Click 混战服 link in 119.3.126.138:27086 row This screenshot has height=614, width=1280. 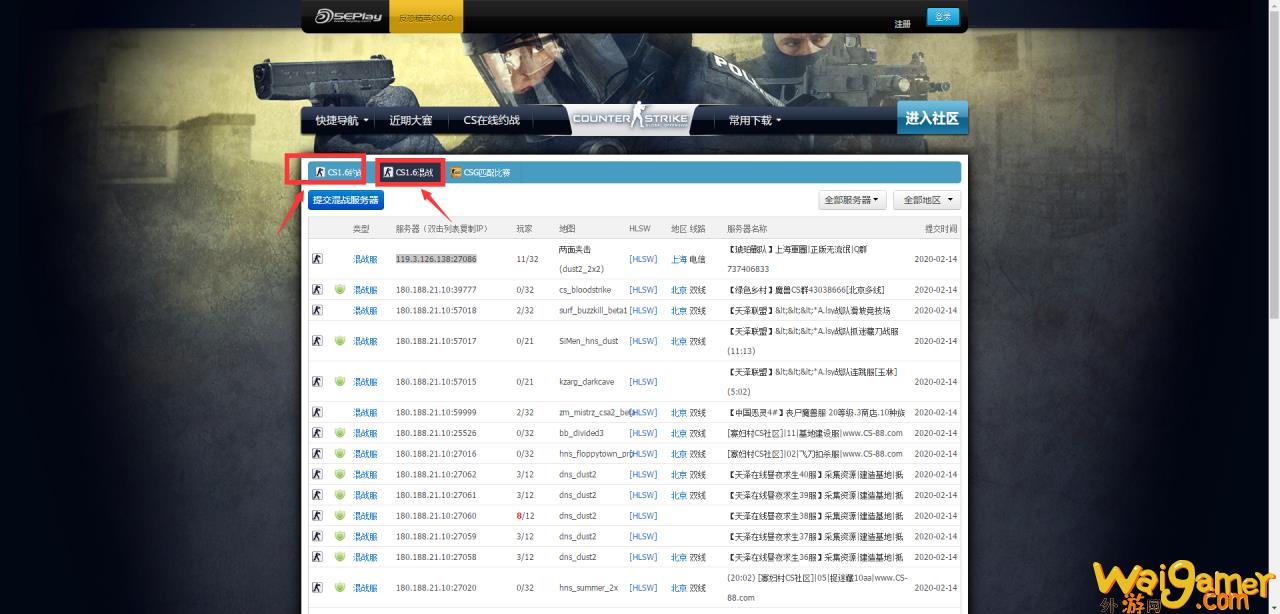pos(365,259)
